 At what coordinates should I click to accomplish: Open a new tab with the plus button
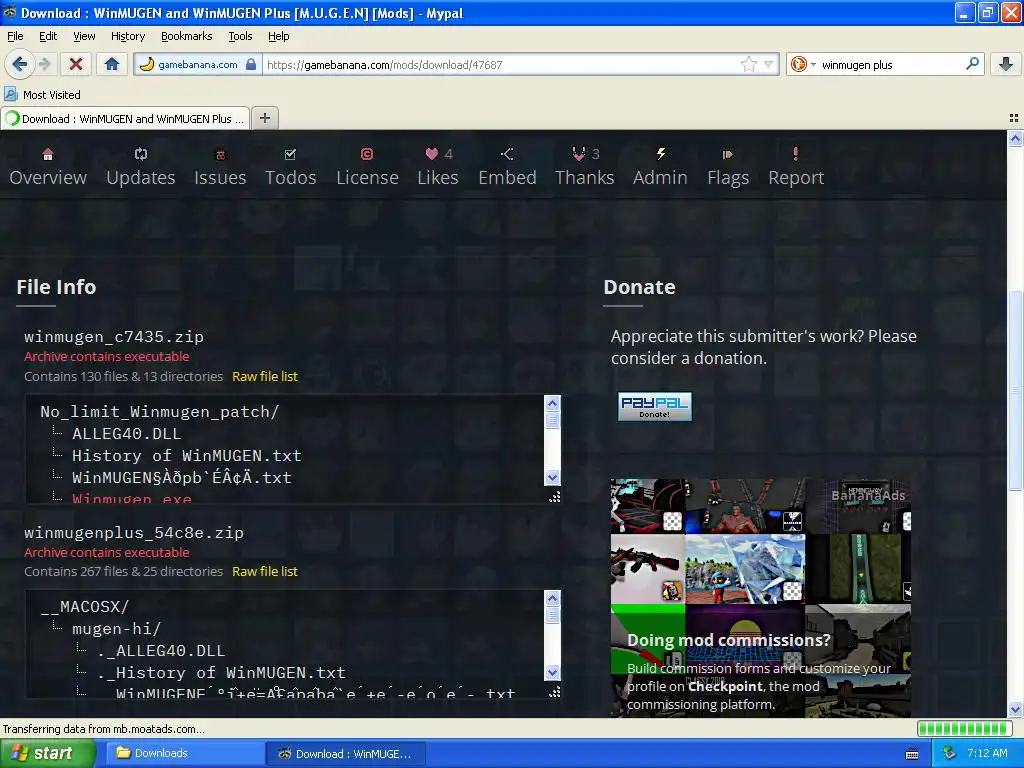pyautogui.click(x=264, y=118)
